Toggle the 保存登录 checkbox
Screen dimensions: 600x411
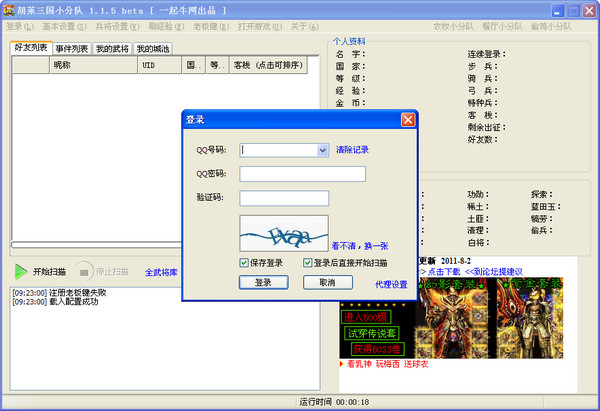(x=245, y=263)
